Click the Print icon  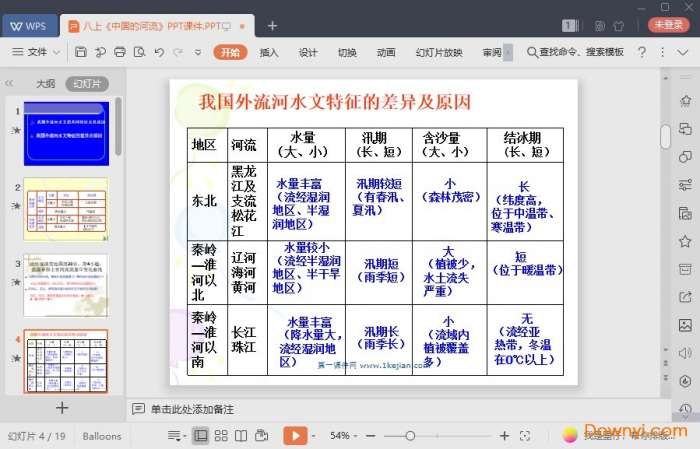120,52
